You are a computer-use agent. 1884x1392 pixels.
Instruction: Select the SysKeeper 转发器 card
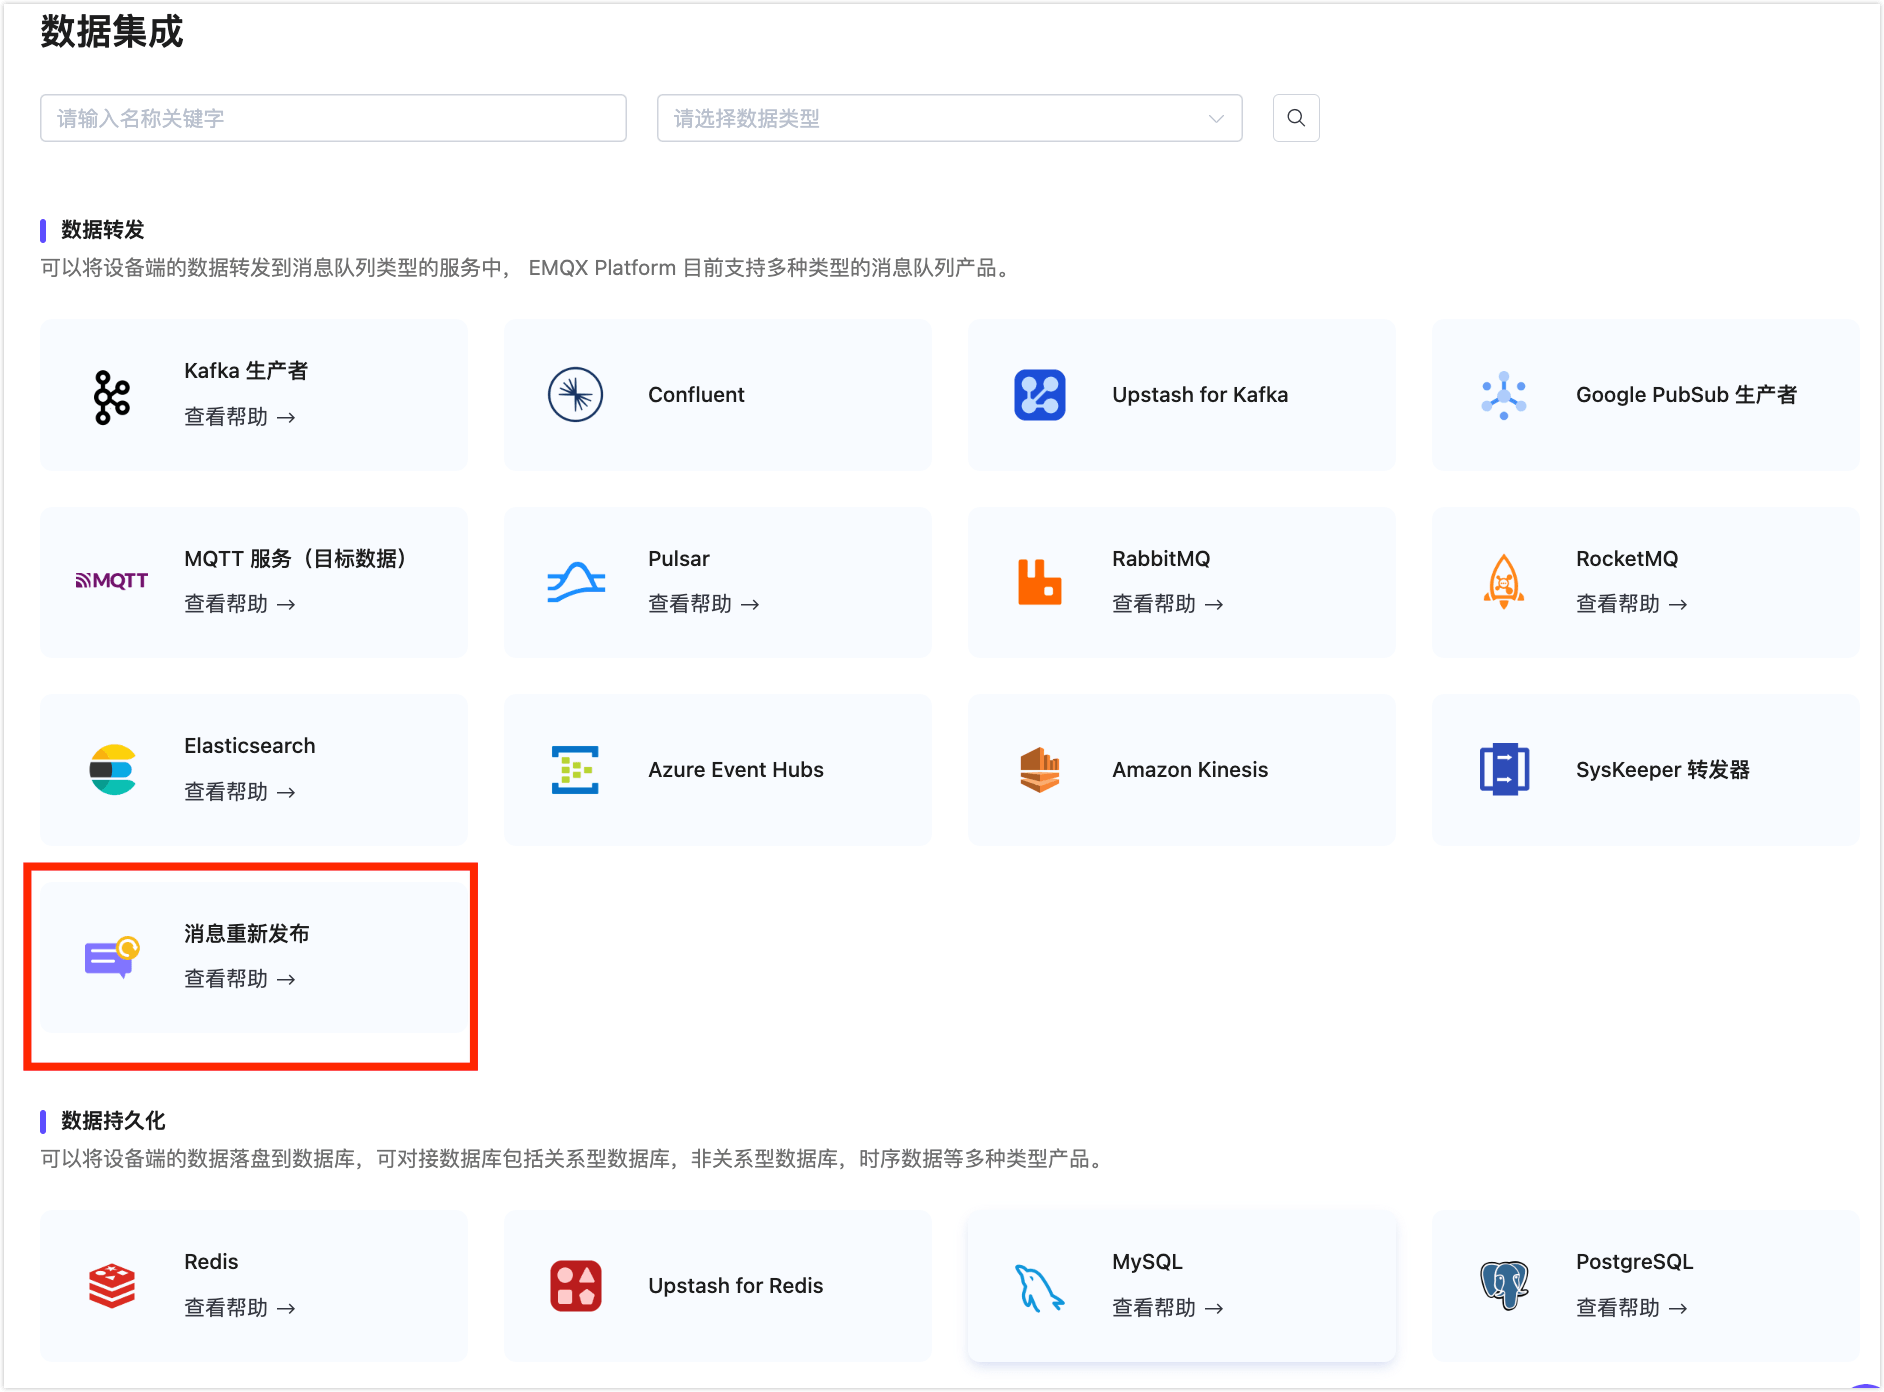(x=1645, y=770)
